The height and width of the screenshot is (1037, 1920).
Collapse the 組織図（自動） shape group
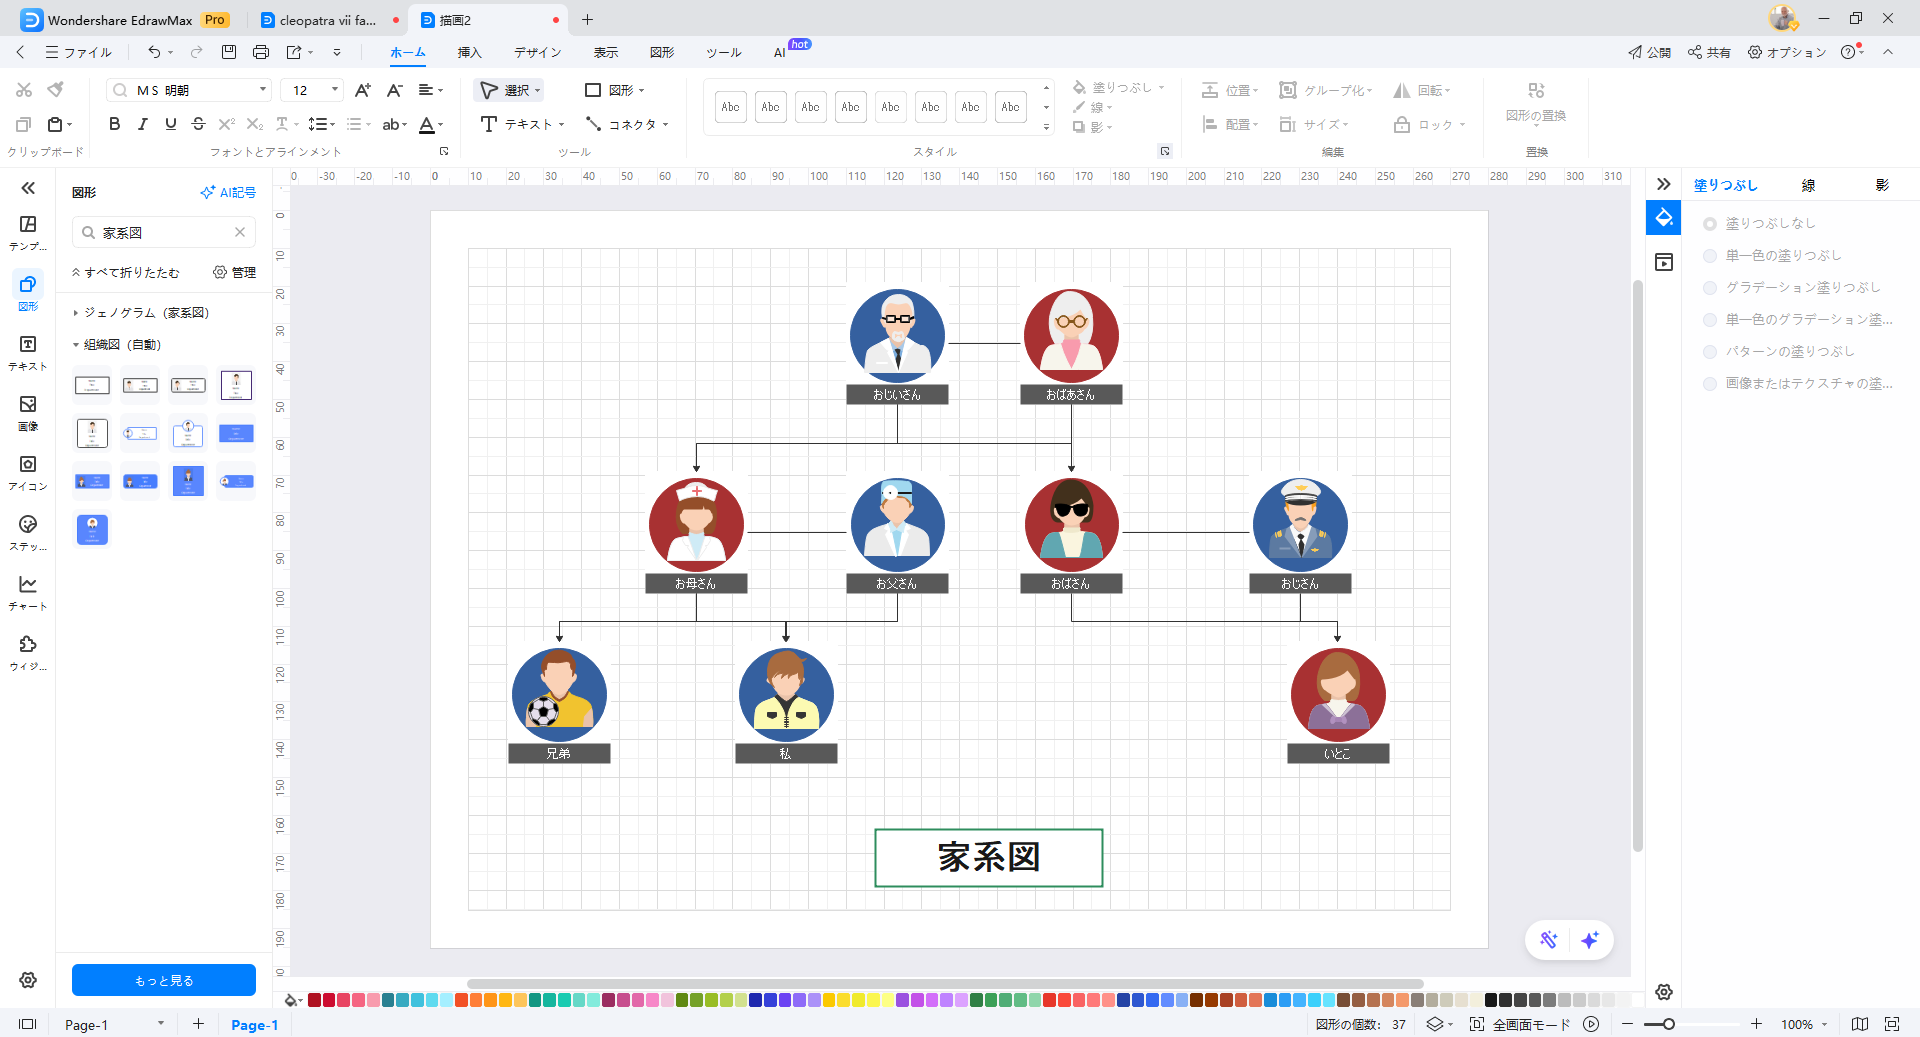click(x=76, y=343)
